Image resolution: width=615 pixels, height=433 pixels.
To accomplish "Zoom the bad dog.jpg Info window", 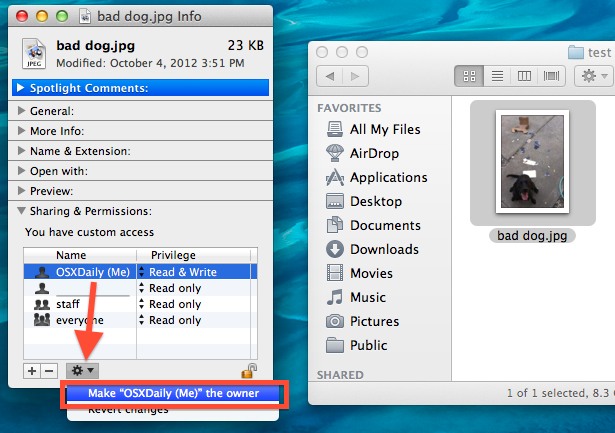I will [x=62, y=16].
